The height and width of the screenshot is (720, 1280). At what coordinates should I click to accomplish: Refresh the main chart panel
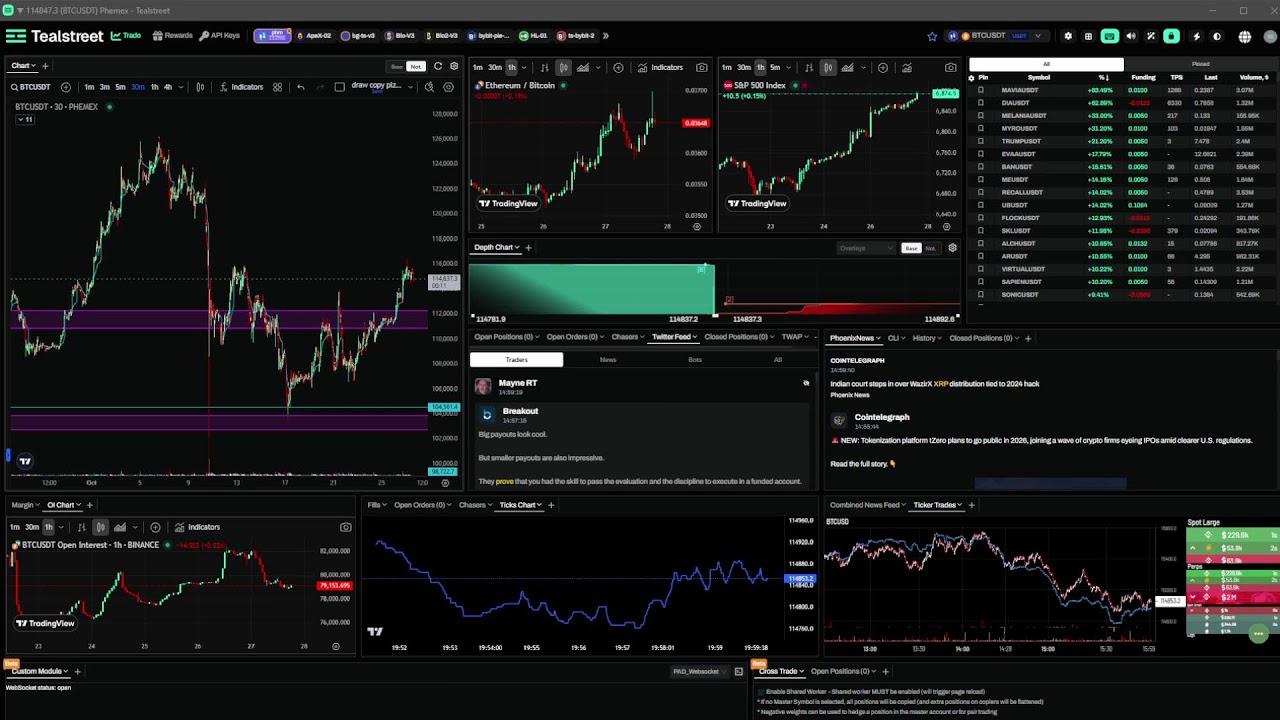click(x=437, y=66)
